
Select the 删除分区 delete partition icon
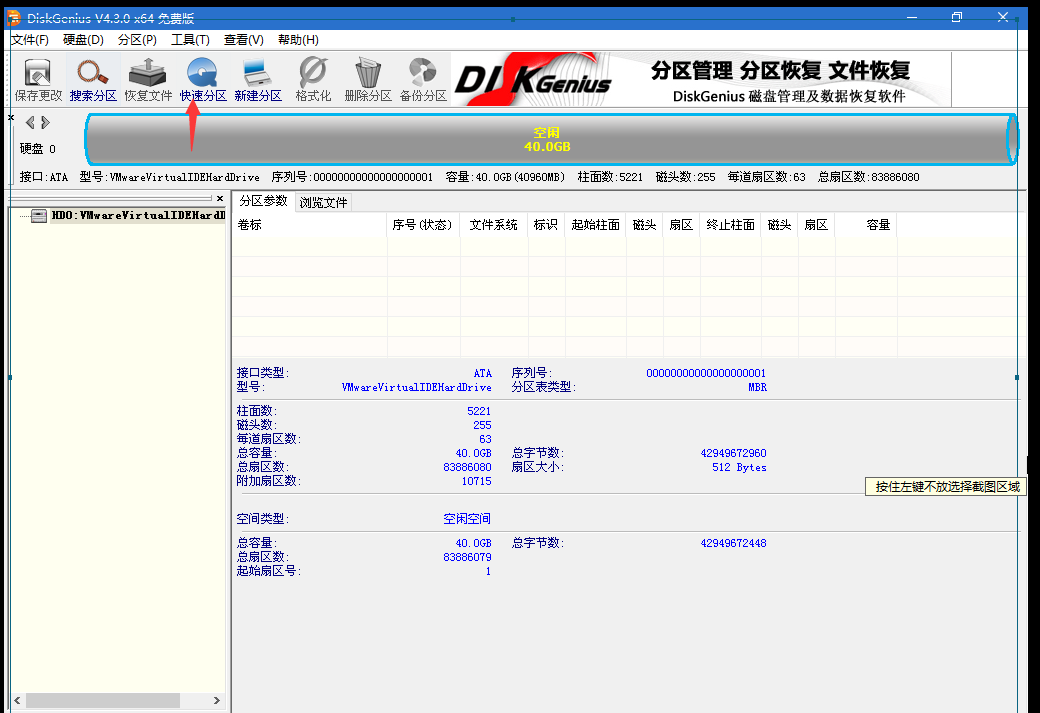(368, 80)
